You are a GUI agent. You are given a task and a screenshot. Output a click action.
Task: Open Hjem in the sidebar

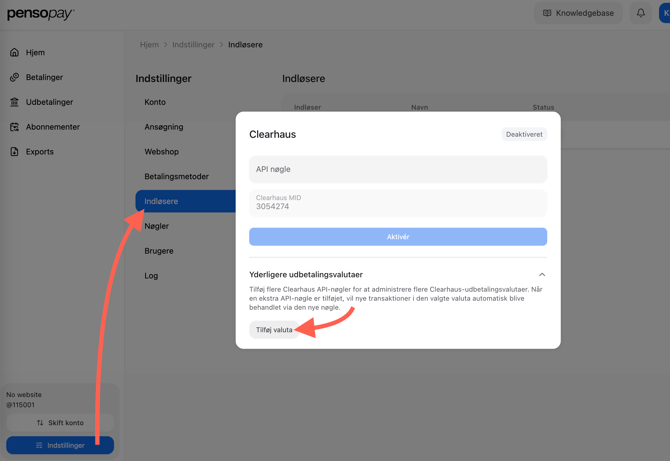[x=35, y=52]
